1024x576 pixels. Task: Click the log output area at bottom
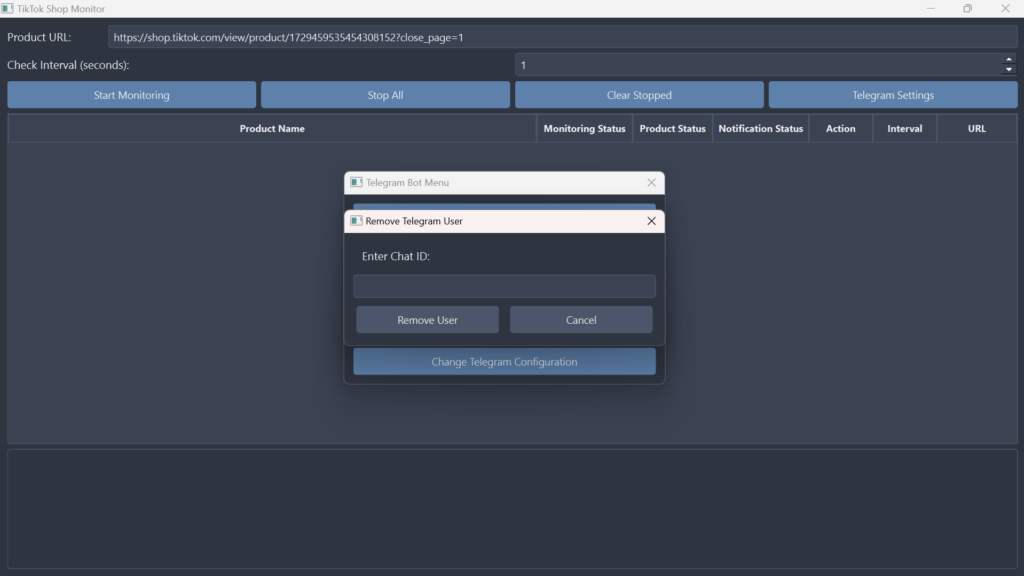point(512,509)
